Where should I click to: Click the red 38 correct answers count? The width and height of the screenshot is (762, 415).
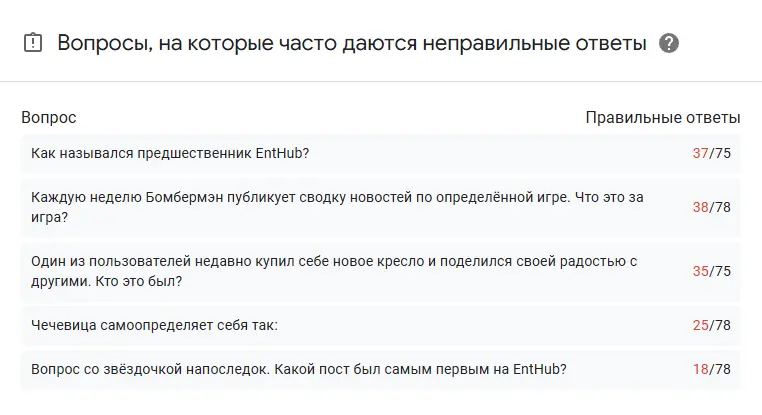click(700, 207)
